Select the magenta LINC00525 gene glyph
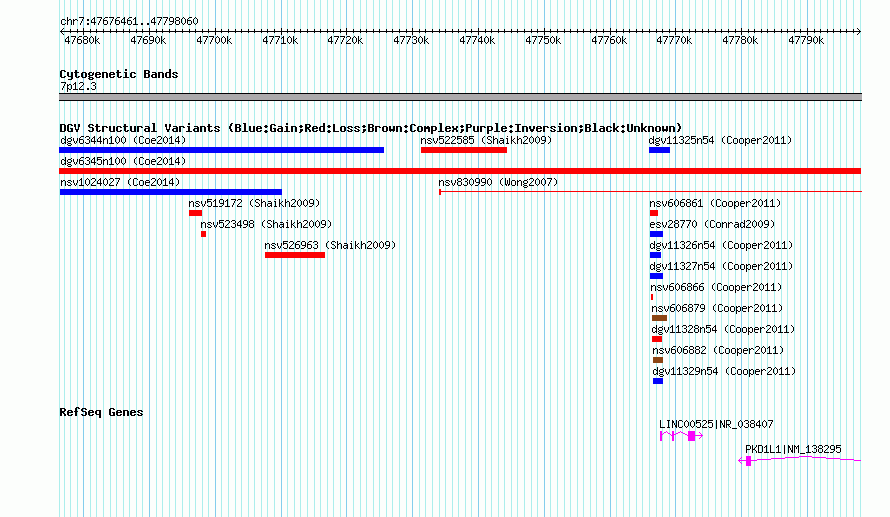 pyautogui.click(x=681, y=436)
